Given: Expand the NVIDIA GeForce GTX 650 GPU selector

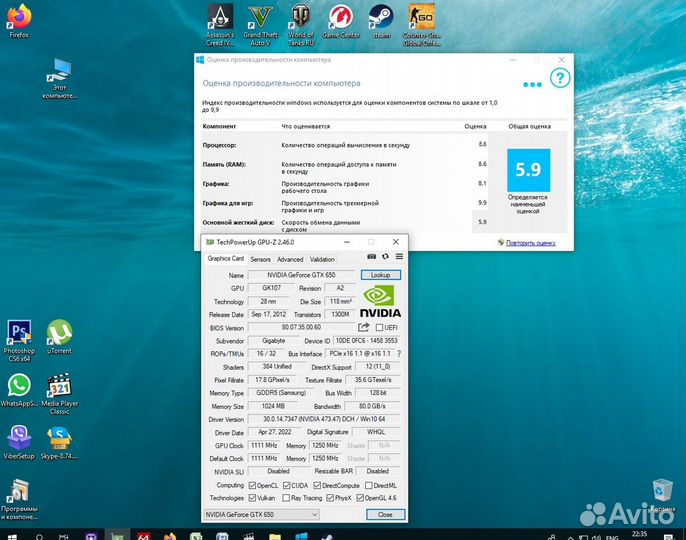Looking at the screenshot, I should click(x=261, y=515).
